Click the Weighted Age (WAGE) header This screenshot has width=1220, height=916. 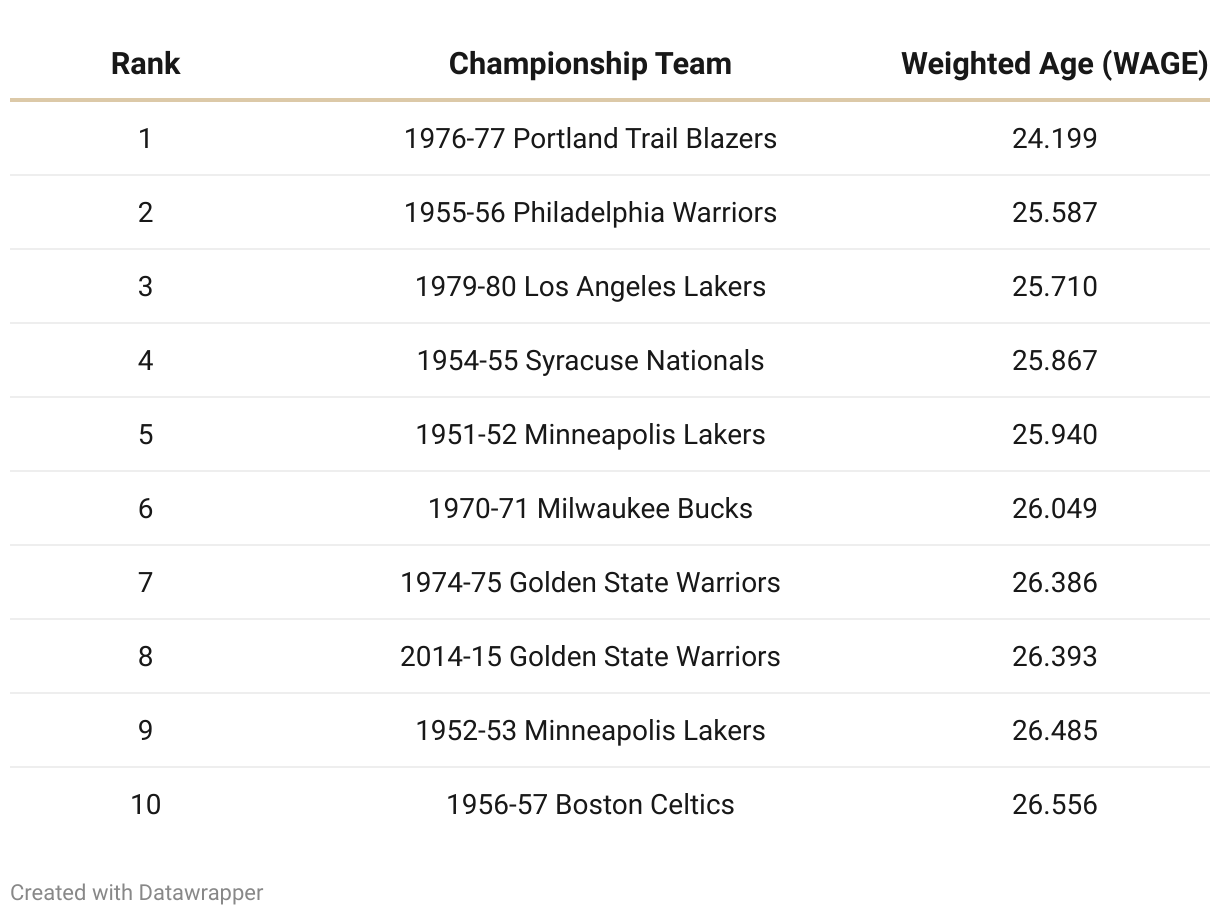click(1054, 64)
